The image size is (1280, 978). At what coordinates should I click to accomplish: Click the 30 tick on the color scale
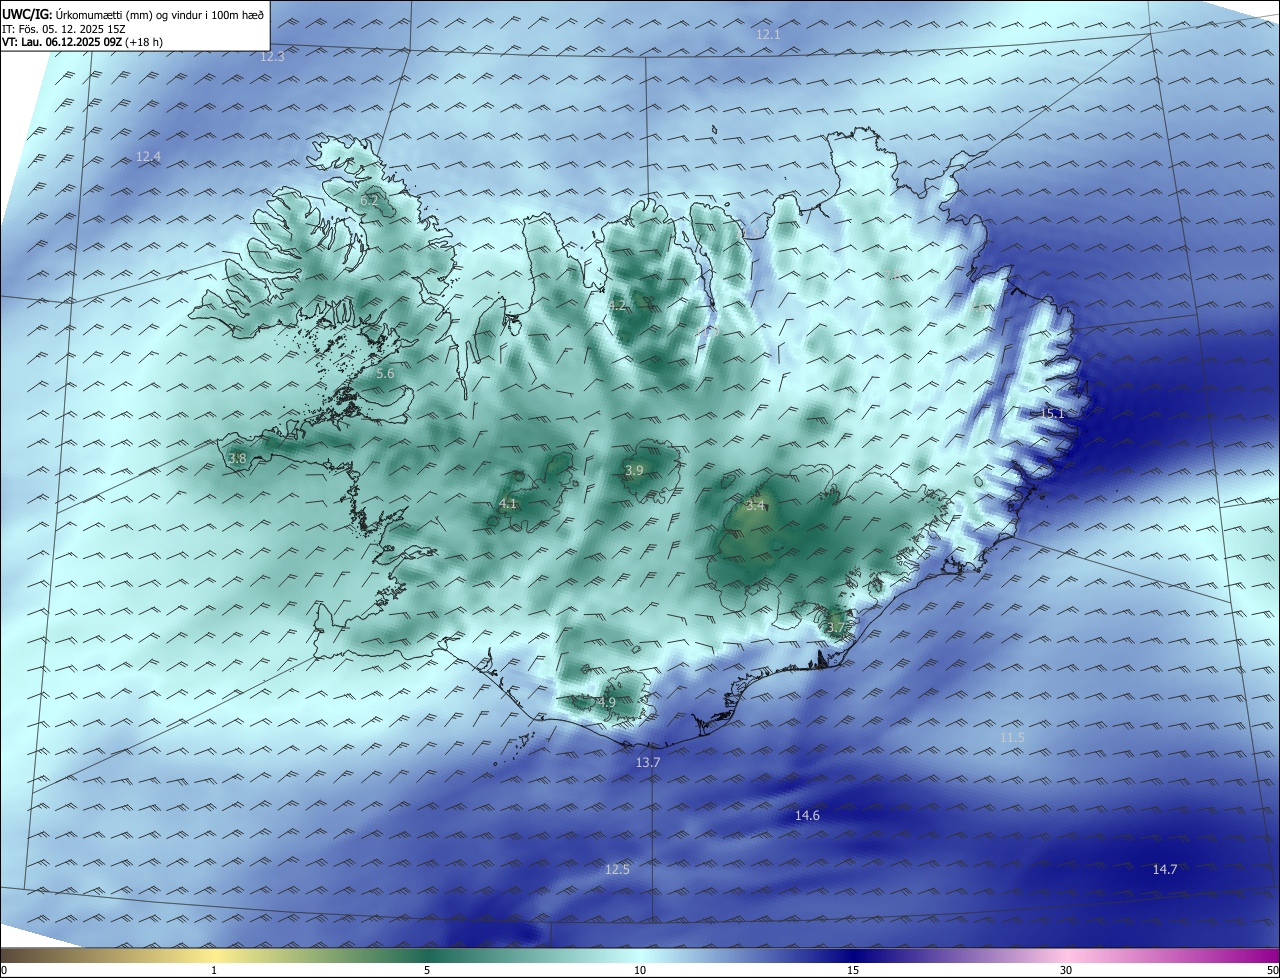[1066, 971]
